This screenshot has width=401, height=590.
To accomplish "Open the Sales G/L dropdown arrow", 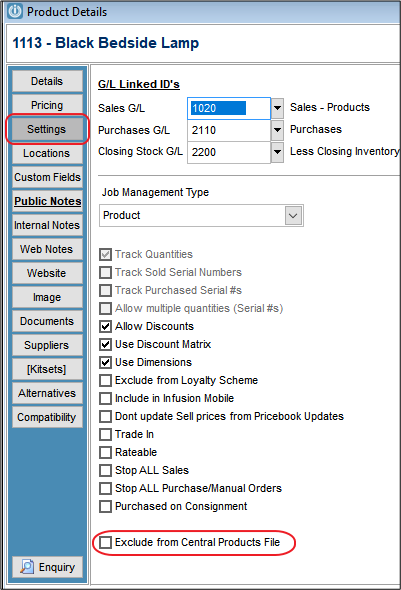I will tap(277, 108).
